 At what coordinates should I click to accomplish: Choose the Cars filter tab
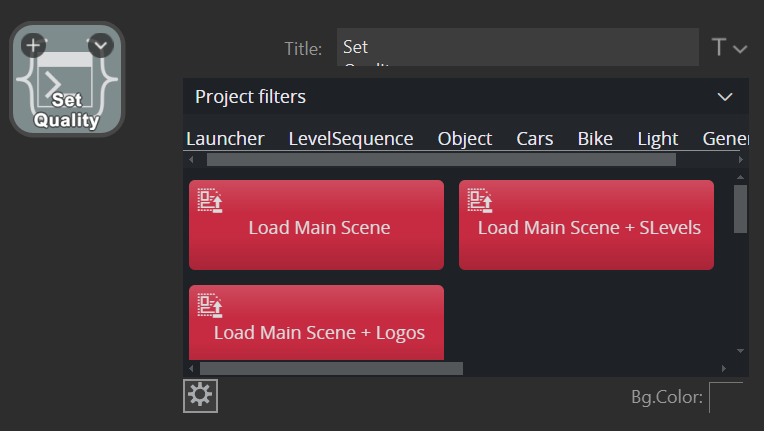pyautogui.click(x=534, y=139)
